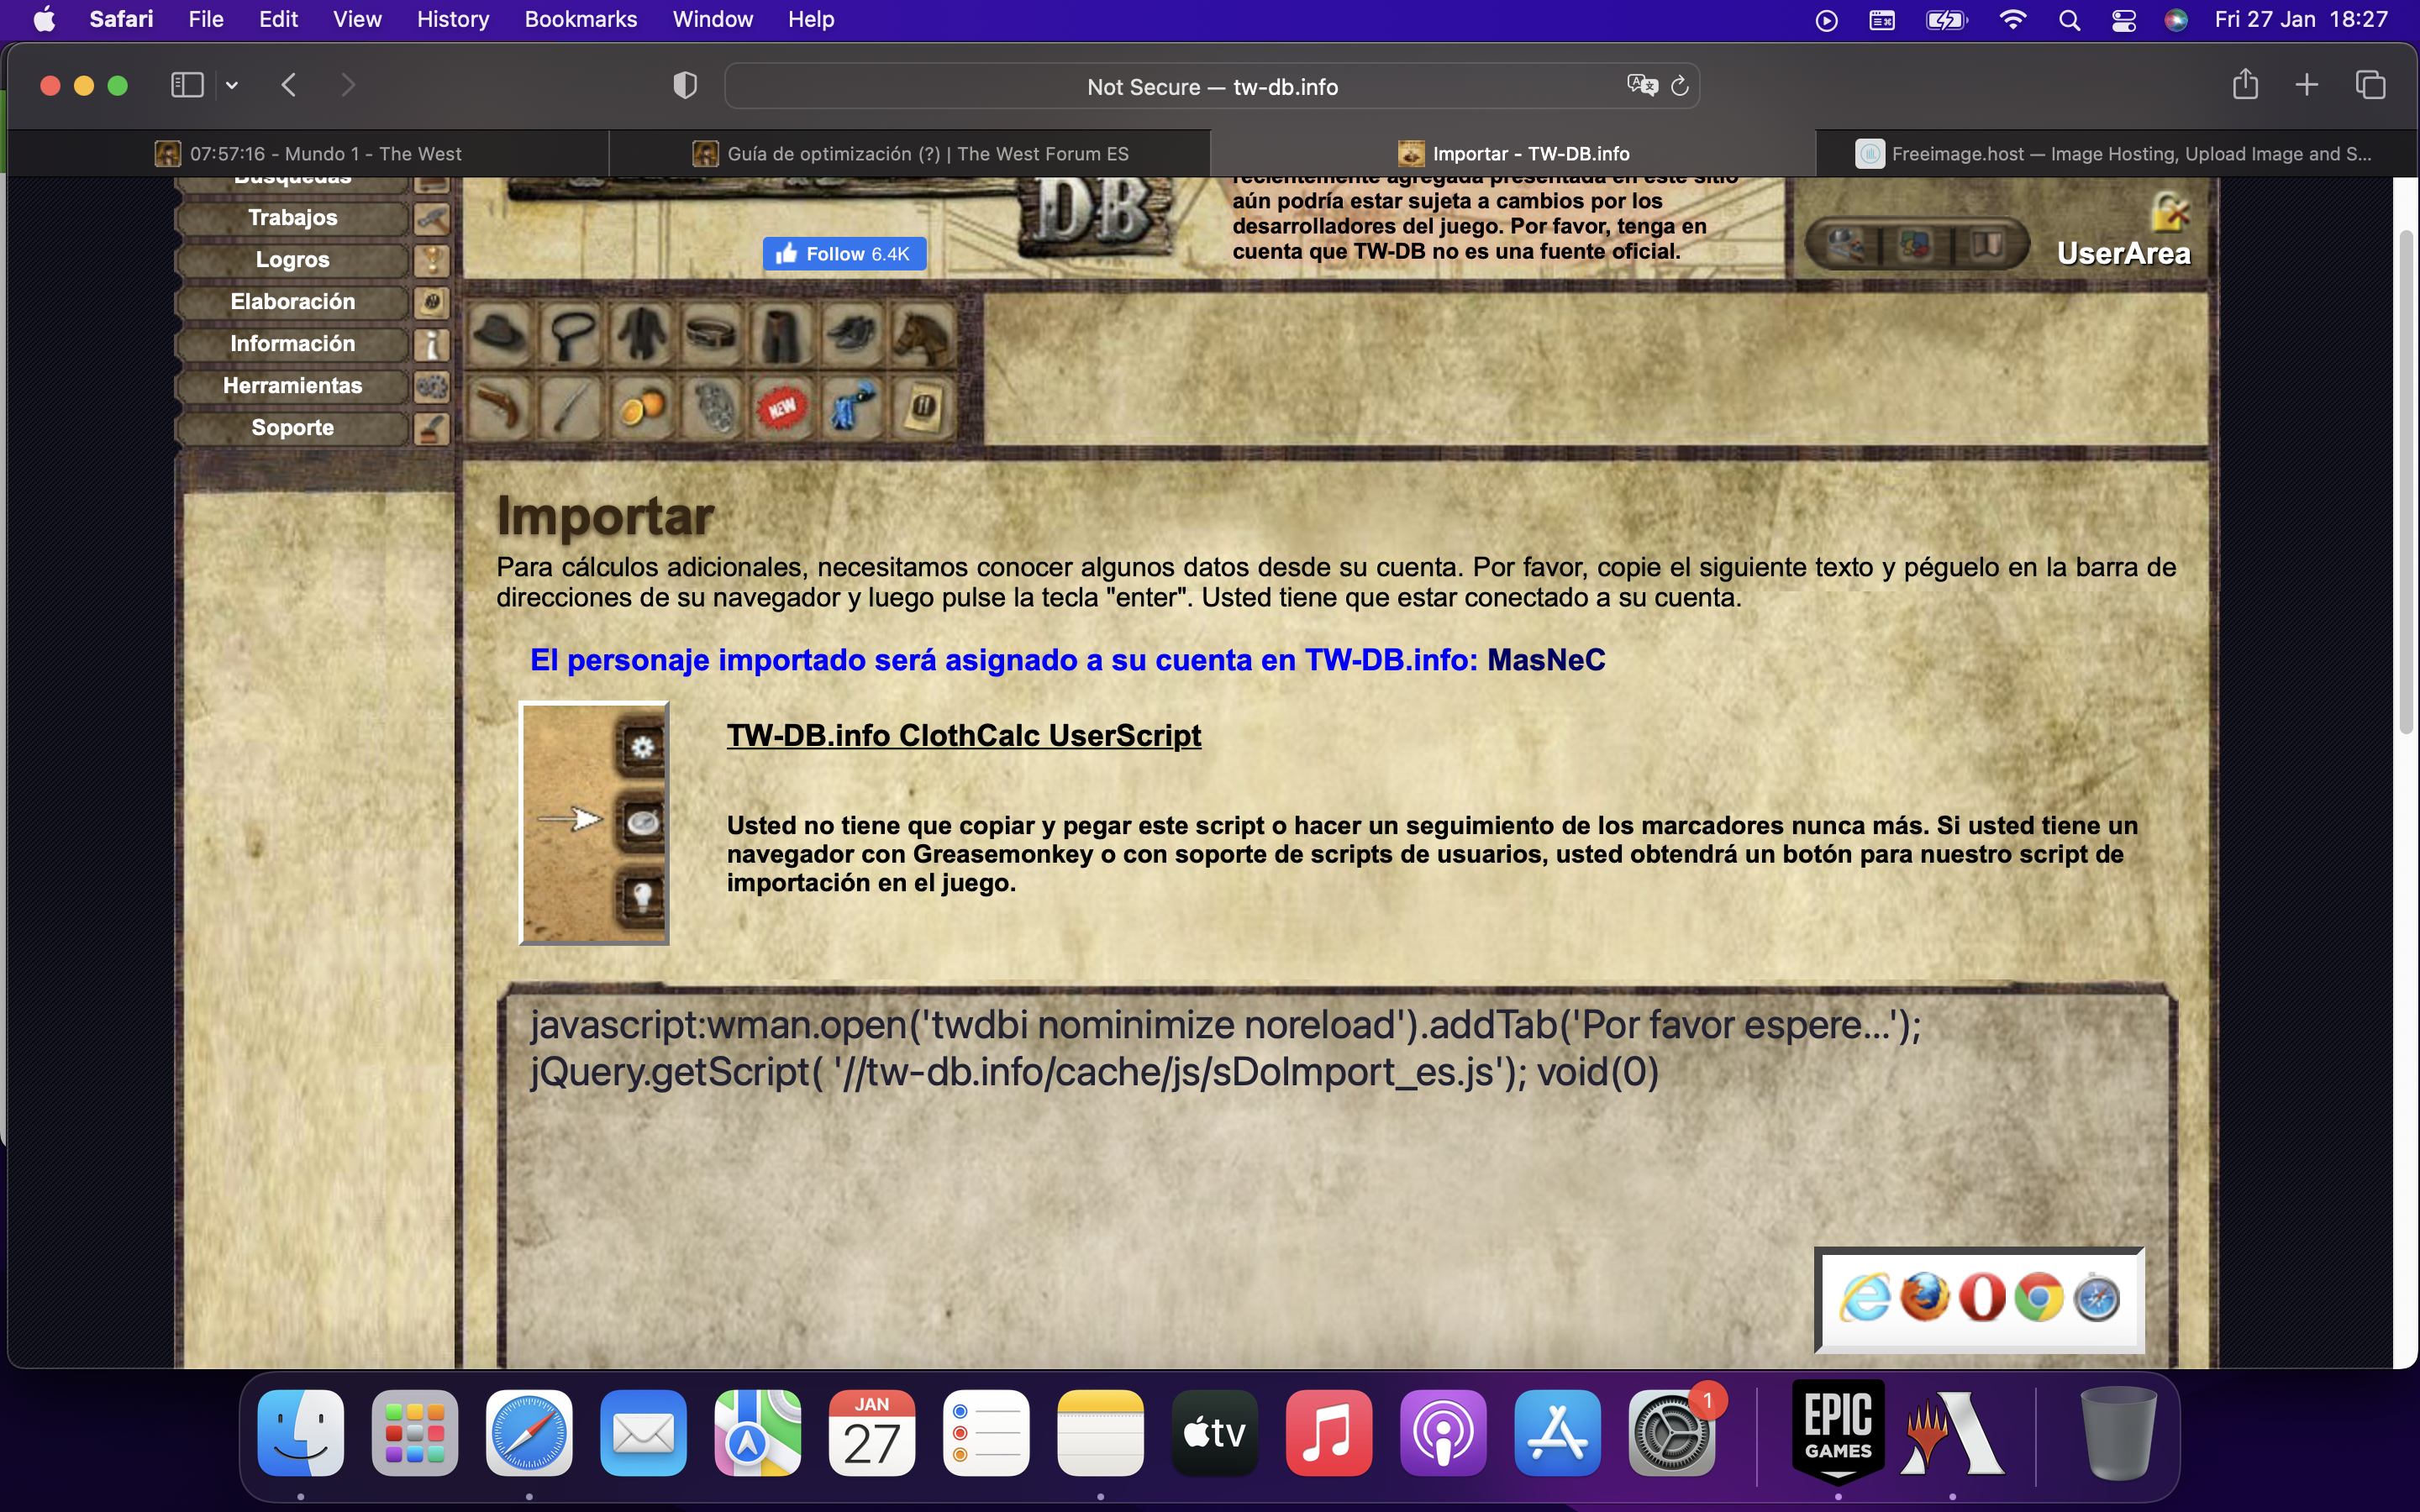
Task: Open the UserArea link
Action: point(2124,254)
